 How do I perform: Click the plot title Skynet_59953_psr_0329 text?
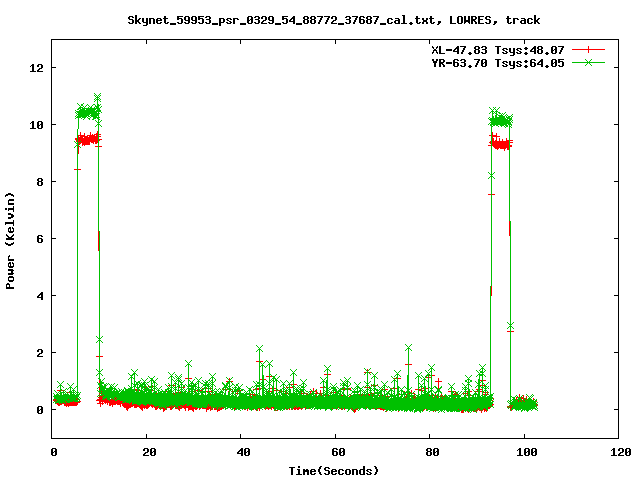coord(333,20)
